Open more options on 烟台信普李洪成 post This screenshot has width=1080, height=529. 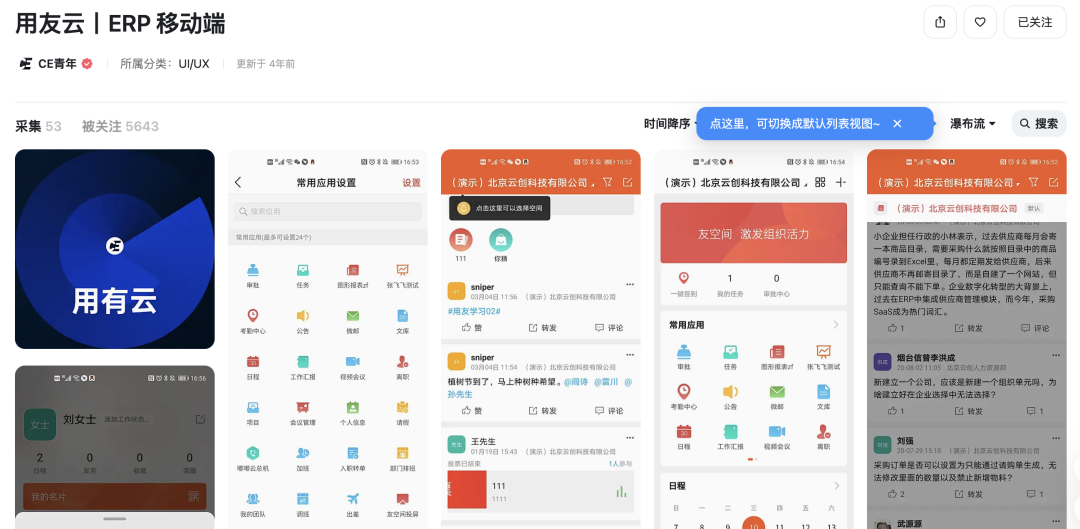tap(1056, 353)
